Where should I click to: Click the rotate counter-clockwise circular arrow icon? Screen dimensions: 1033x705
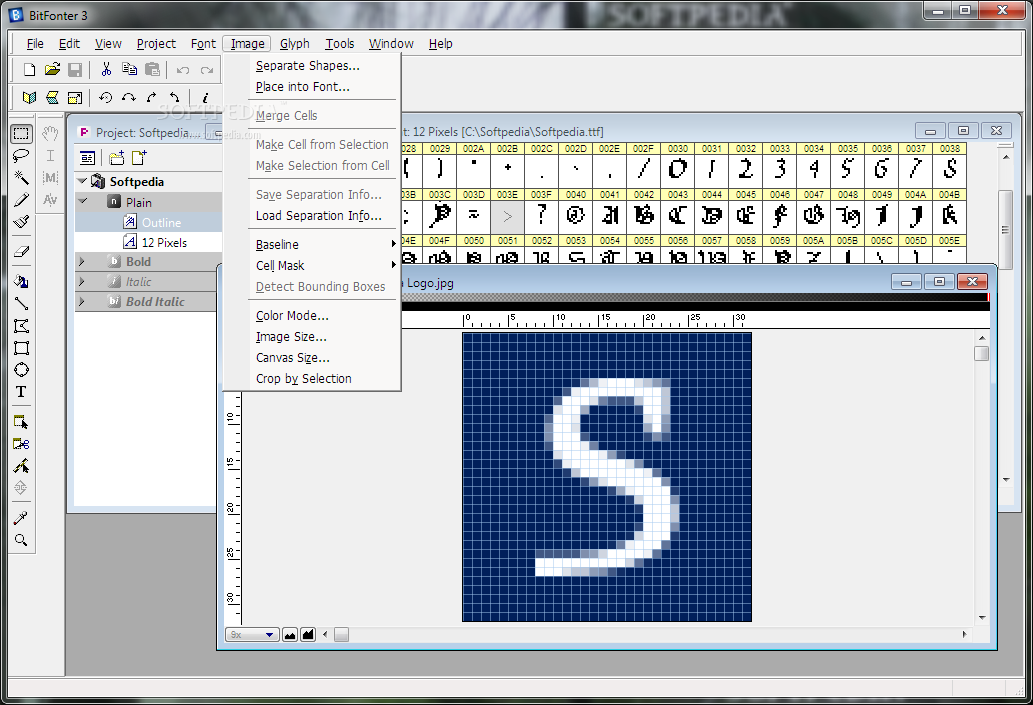(105, 98)
